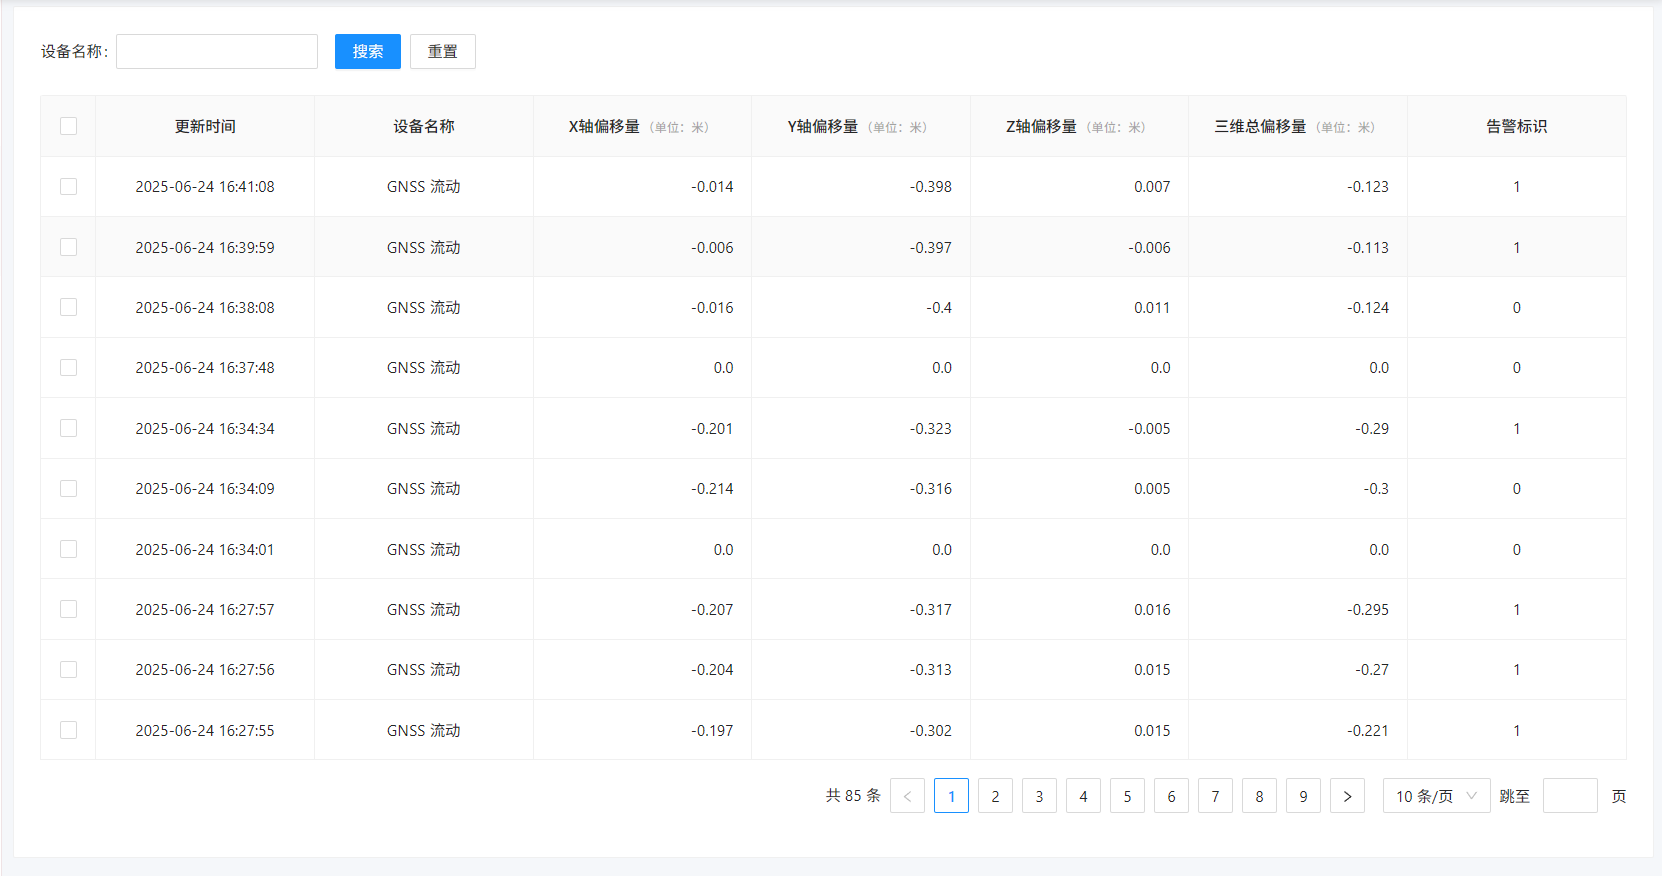Click the next page arrow icon
The height and width of the screenshot is (876, 1662).
1347,796
